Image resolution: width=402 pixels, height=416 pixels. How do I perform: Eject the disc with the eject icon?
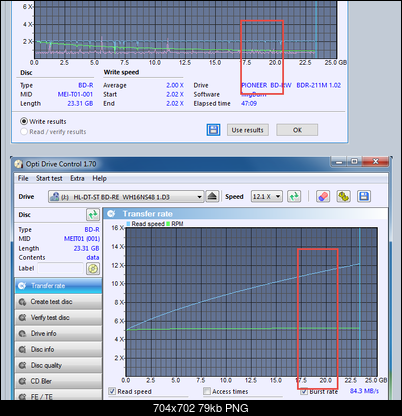(212, 196)
